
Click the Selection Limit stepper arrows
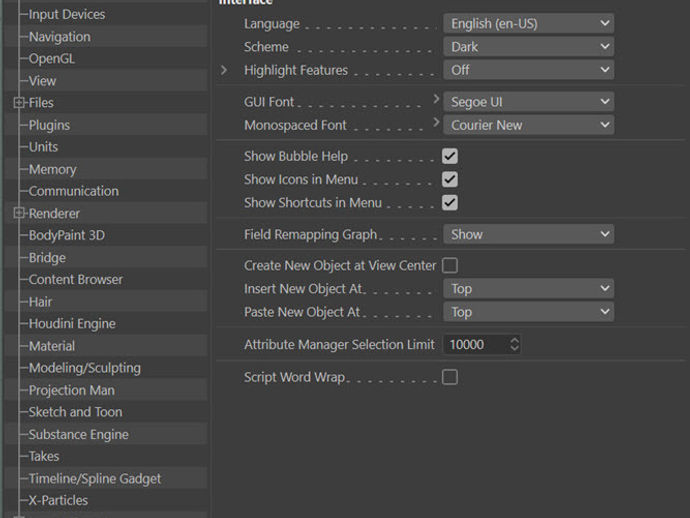point(514,345)
